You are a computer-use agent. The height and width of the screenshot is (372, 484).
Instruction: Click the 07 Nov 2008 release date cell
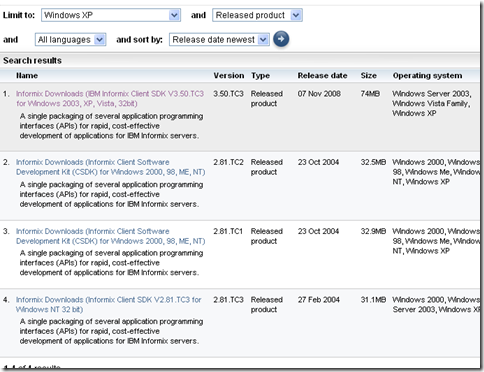319,94
